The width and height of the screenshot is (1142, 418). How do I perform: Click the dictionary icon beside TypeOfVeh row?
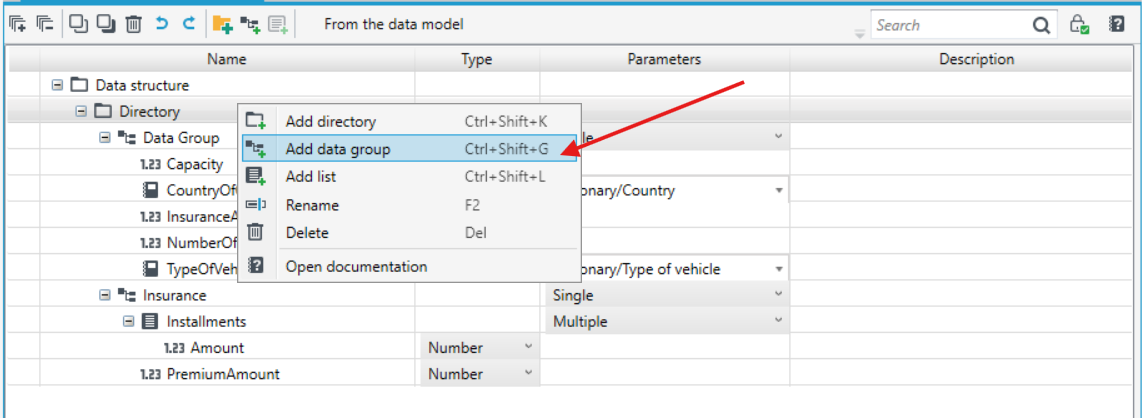click(150, 269)
